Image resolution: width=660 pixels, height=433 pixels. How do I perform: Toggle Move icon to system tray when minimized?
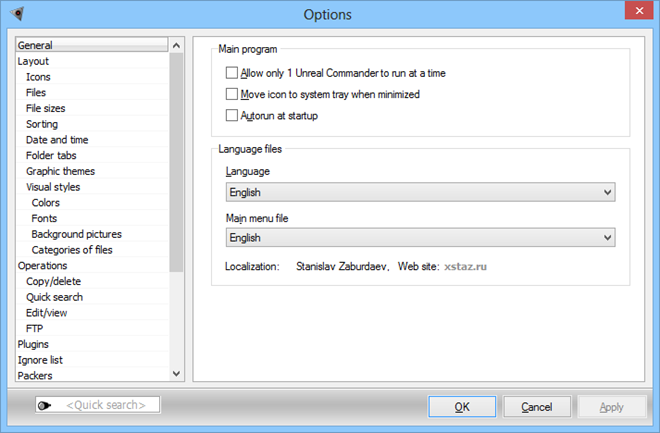(232, 94)
